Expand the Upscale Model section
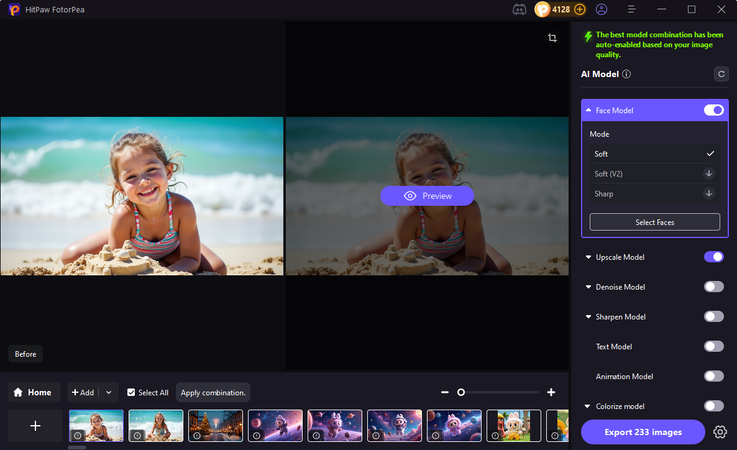 coord(588,257)
